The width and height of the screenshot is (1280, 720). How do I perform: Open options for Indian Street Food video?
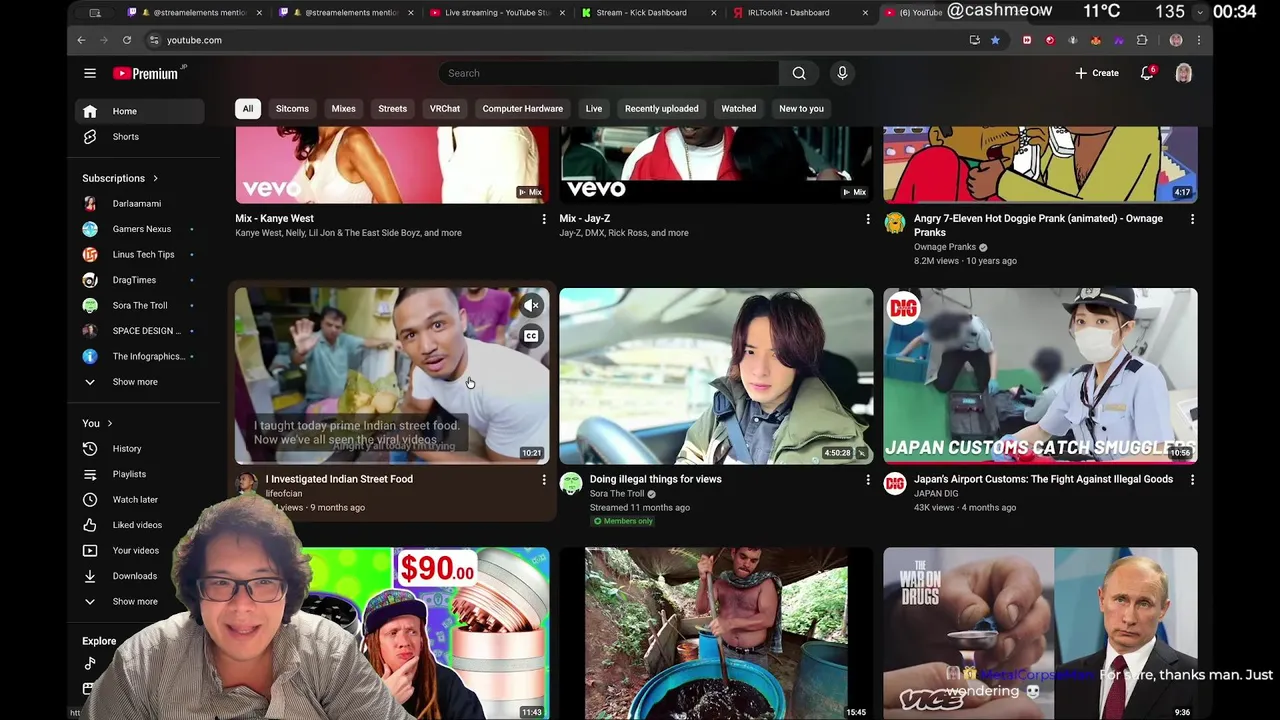pos(544,480)
